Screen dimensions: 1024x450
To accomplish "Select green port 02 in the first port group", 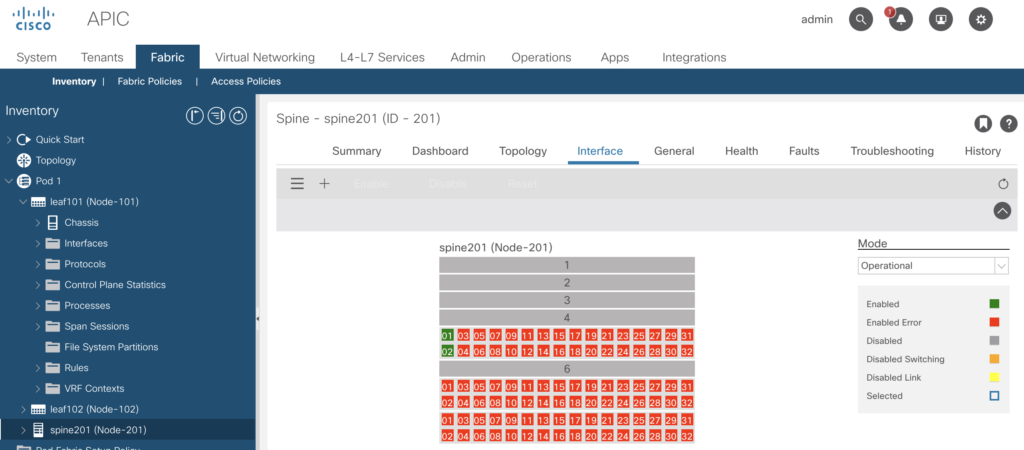I will point(447,351).
